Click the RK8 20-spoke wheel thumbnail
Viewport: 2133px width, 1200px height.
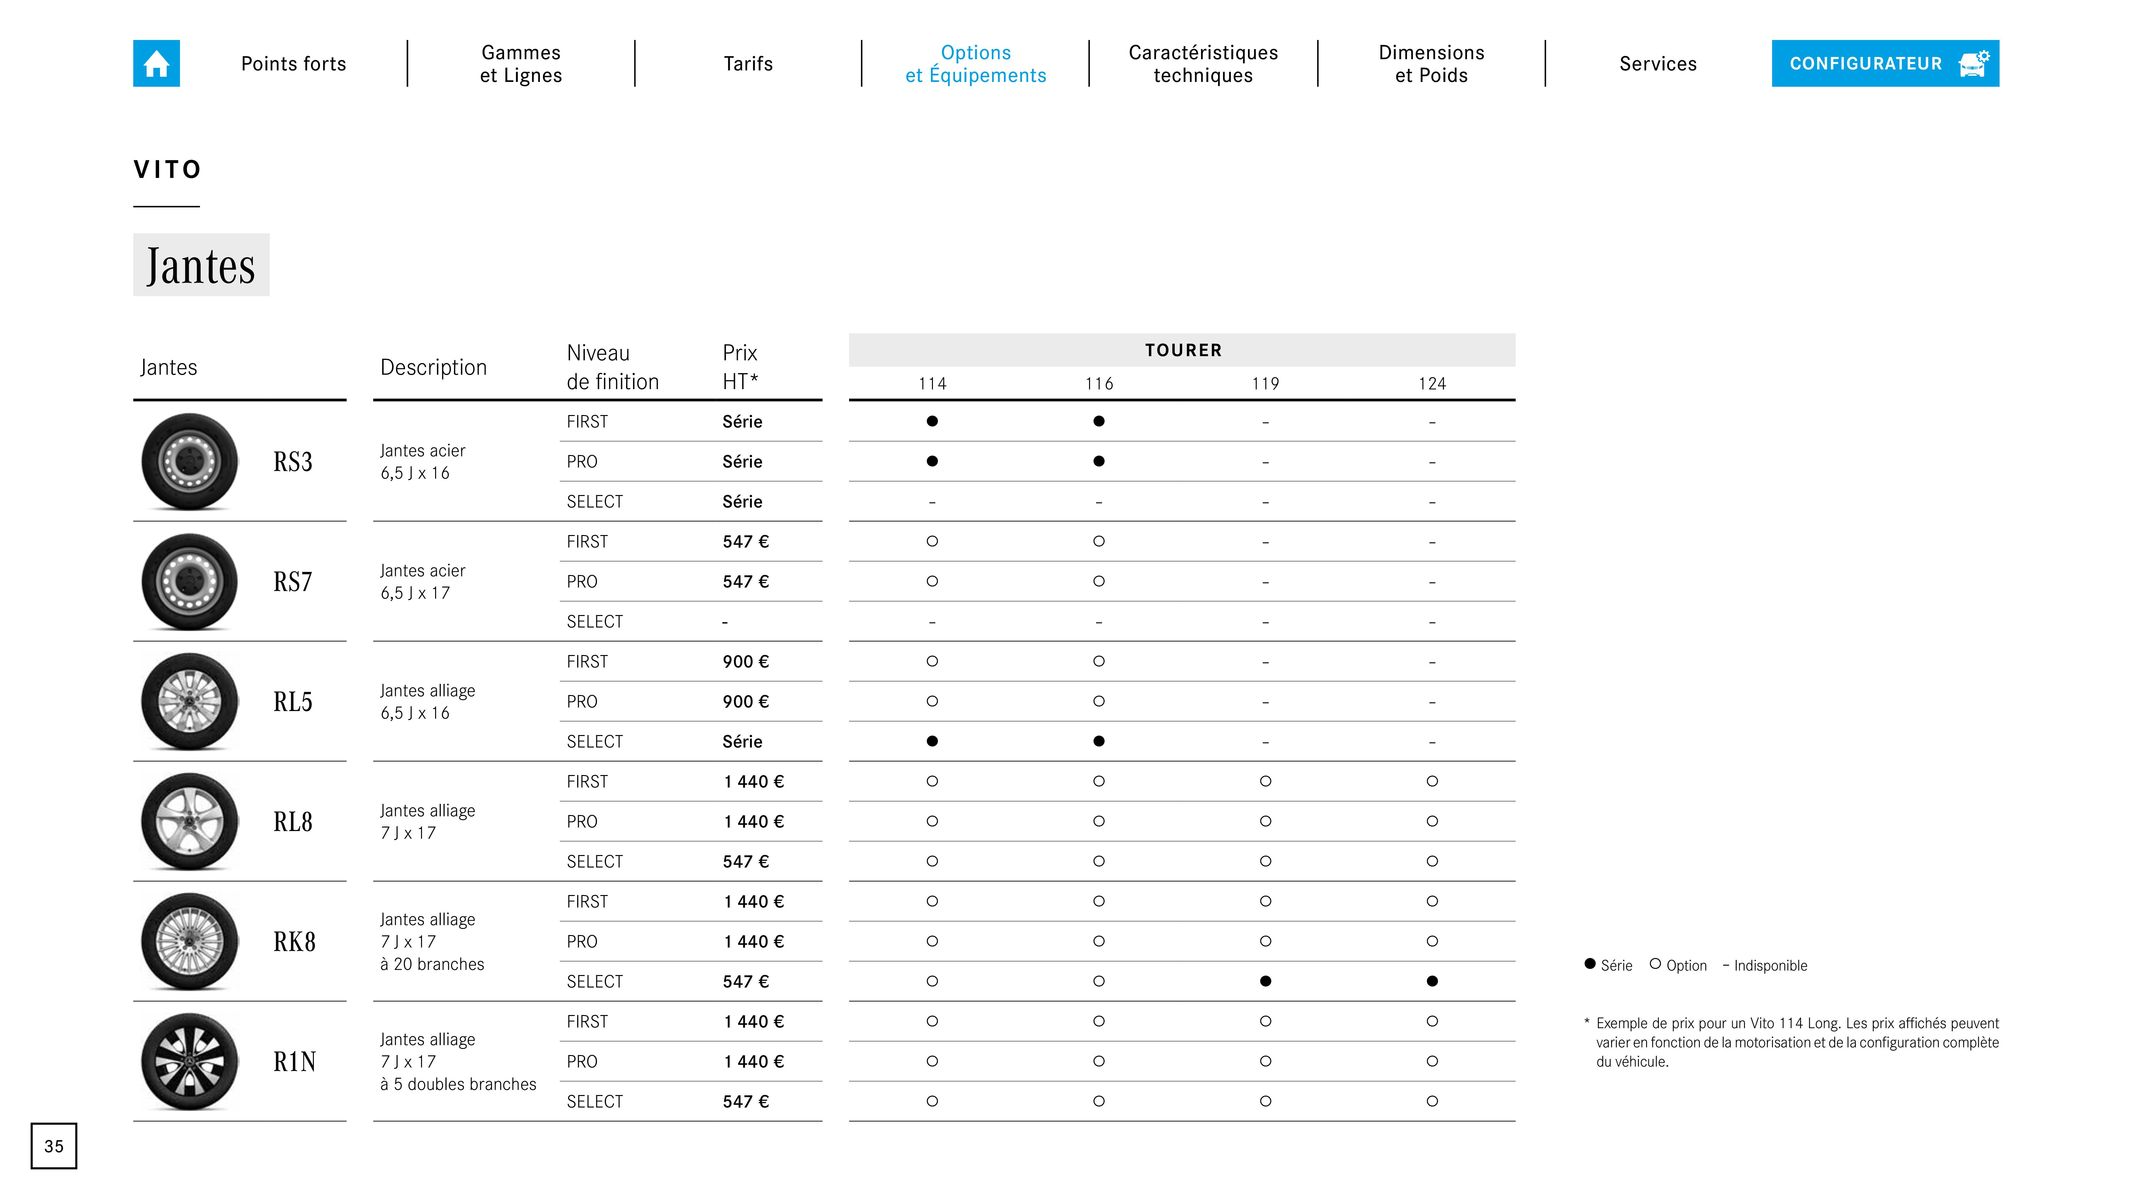(x=190, y=942)
